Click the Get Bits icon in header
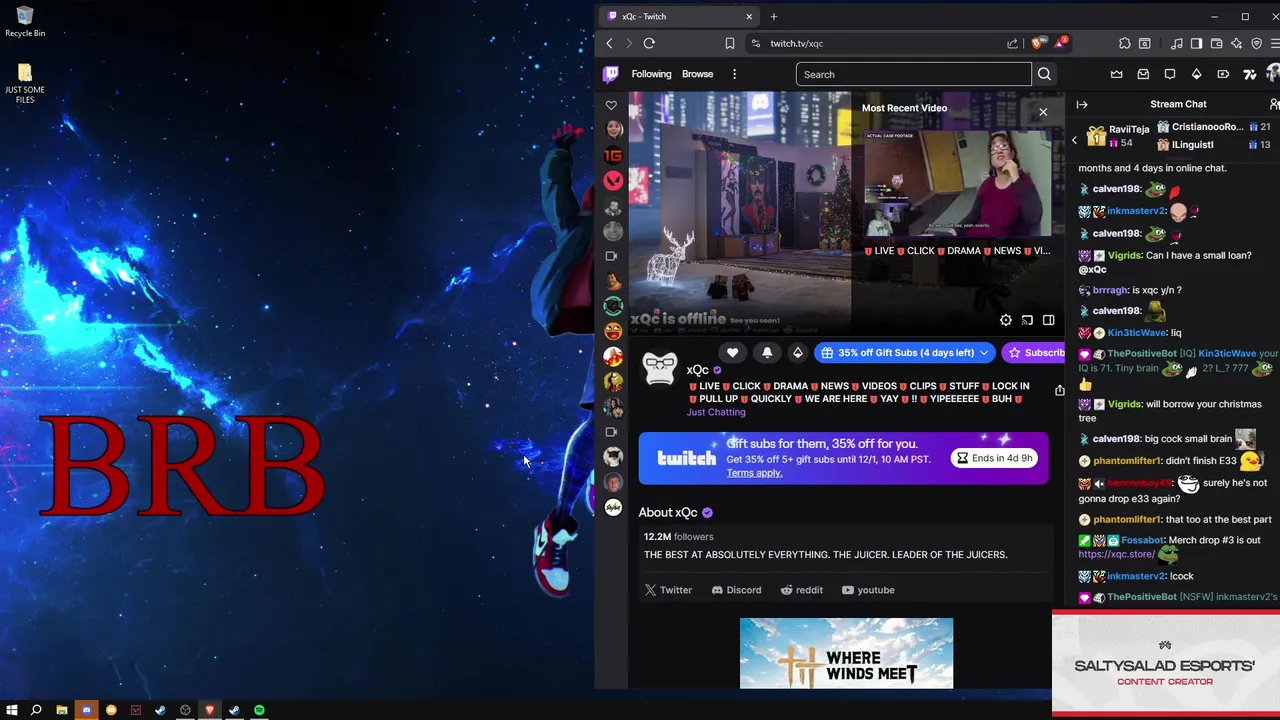 pyautogui.click(x=1196, y=74)
